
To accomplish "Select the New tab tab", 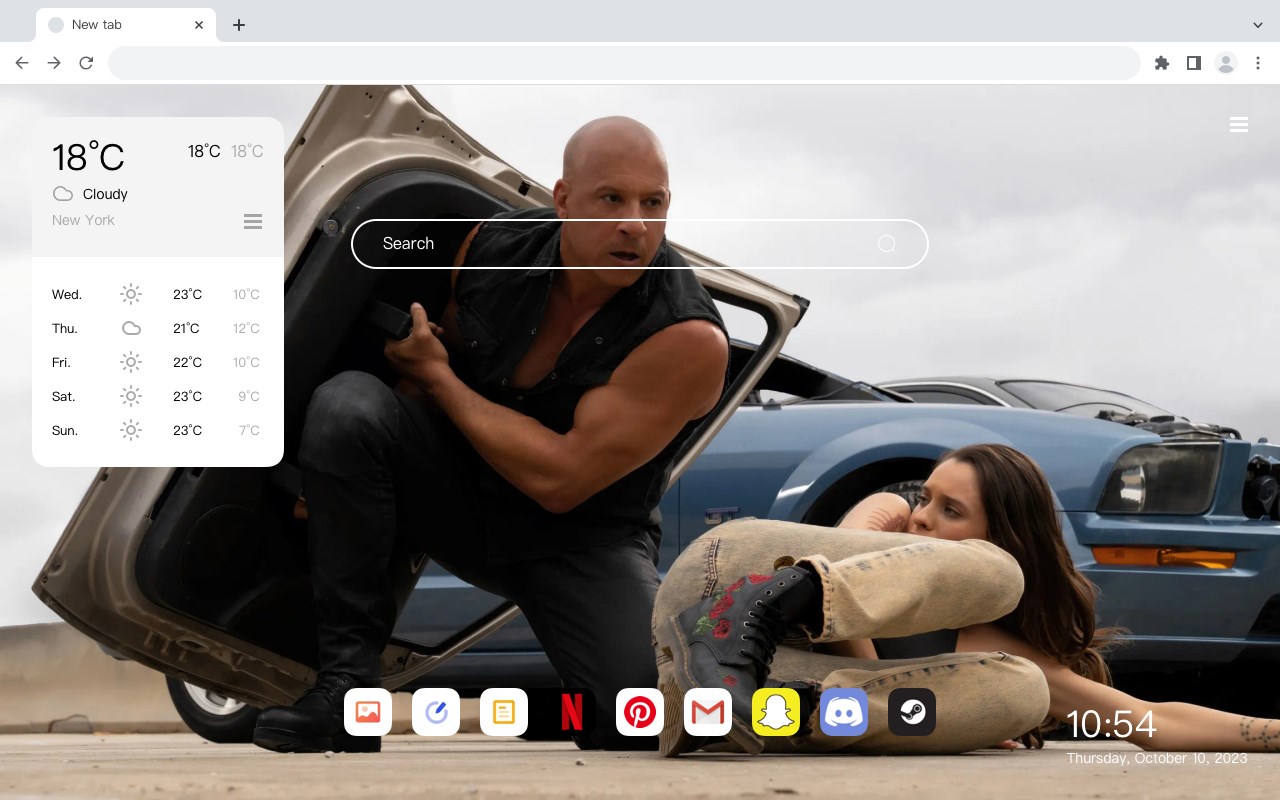I will click(x=126, y=25).
